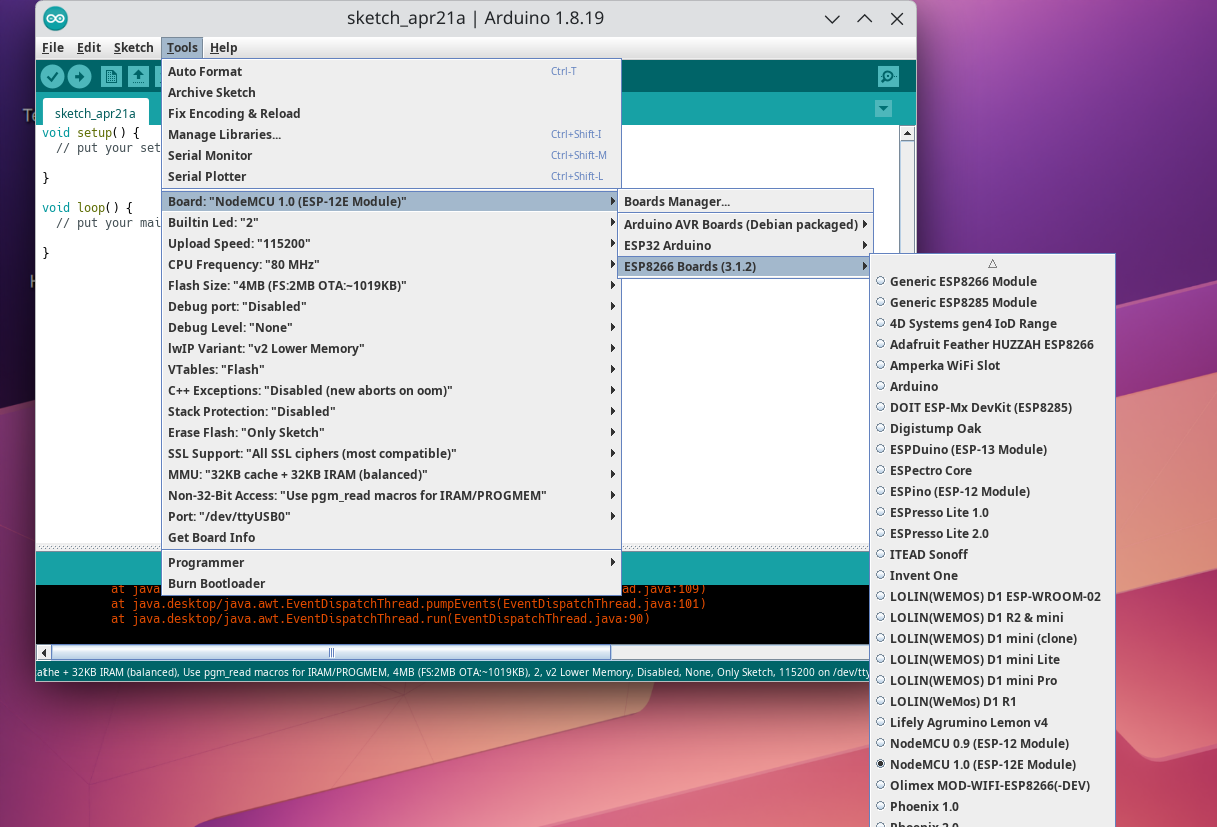Choose Olimex MOD-WIFI-ESP8266(-DEV) board
This screenshot has height=827, width=1217.
point(992,785)
